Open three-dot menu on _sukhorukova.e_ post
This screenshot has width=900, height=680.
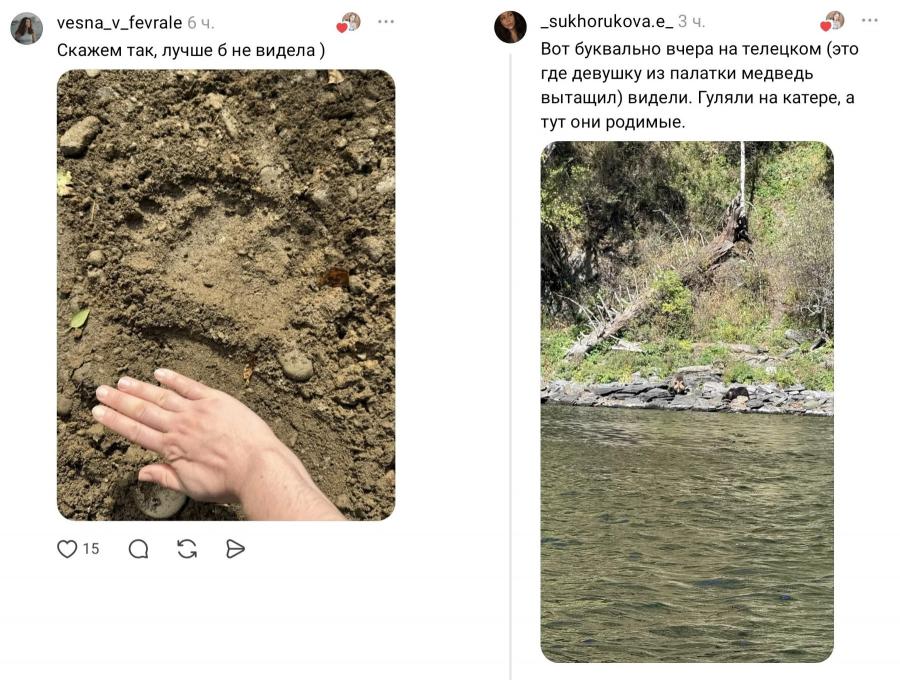click(x=870, y=21)
